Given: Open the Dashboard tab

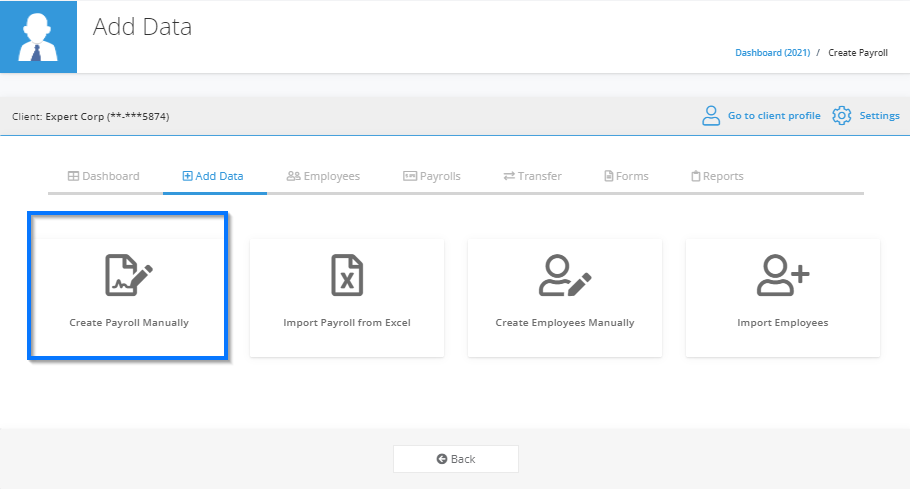Looking at the screenshot, I should [104, 176].
